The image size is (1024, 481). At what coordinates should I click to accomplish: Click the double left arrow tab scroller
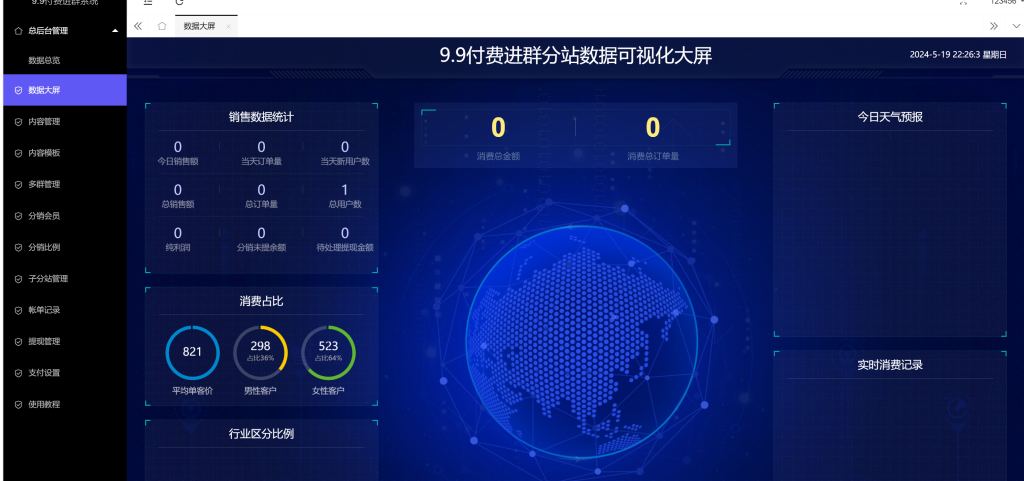tap(138, 26)
